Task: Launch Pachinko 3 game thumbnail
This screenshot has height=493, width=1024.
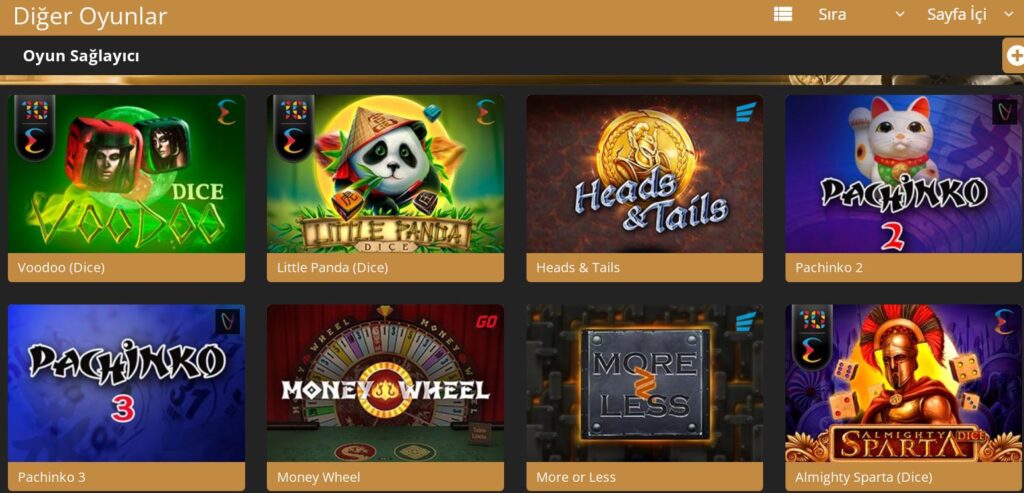Action: coord(126,384)
